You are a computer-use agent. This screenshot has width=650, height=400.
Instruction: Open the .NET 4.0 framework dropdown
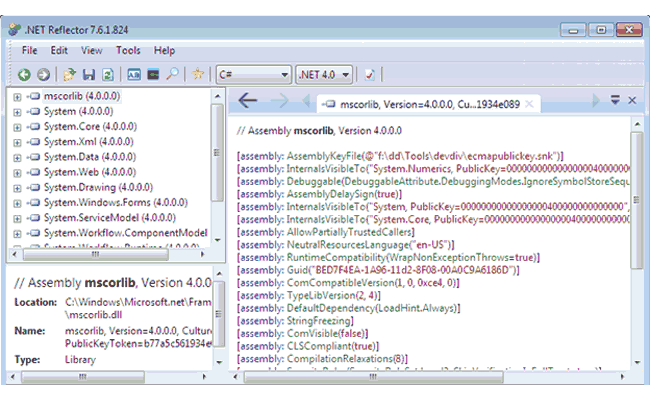[324, 74]
